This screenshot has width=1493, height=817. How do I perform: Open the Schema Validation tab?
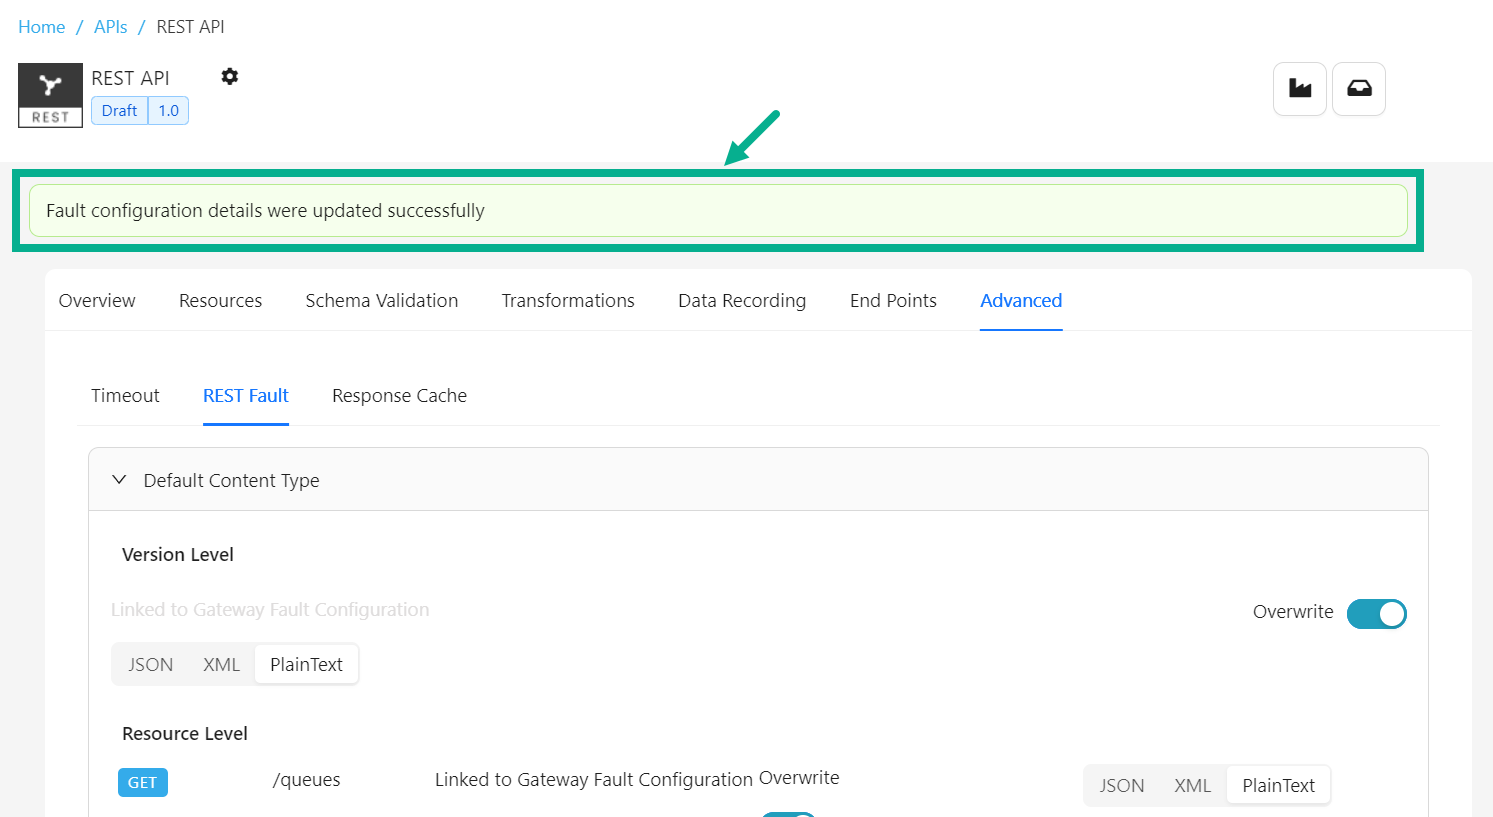pyautogui.click(x=381, y=301)
